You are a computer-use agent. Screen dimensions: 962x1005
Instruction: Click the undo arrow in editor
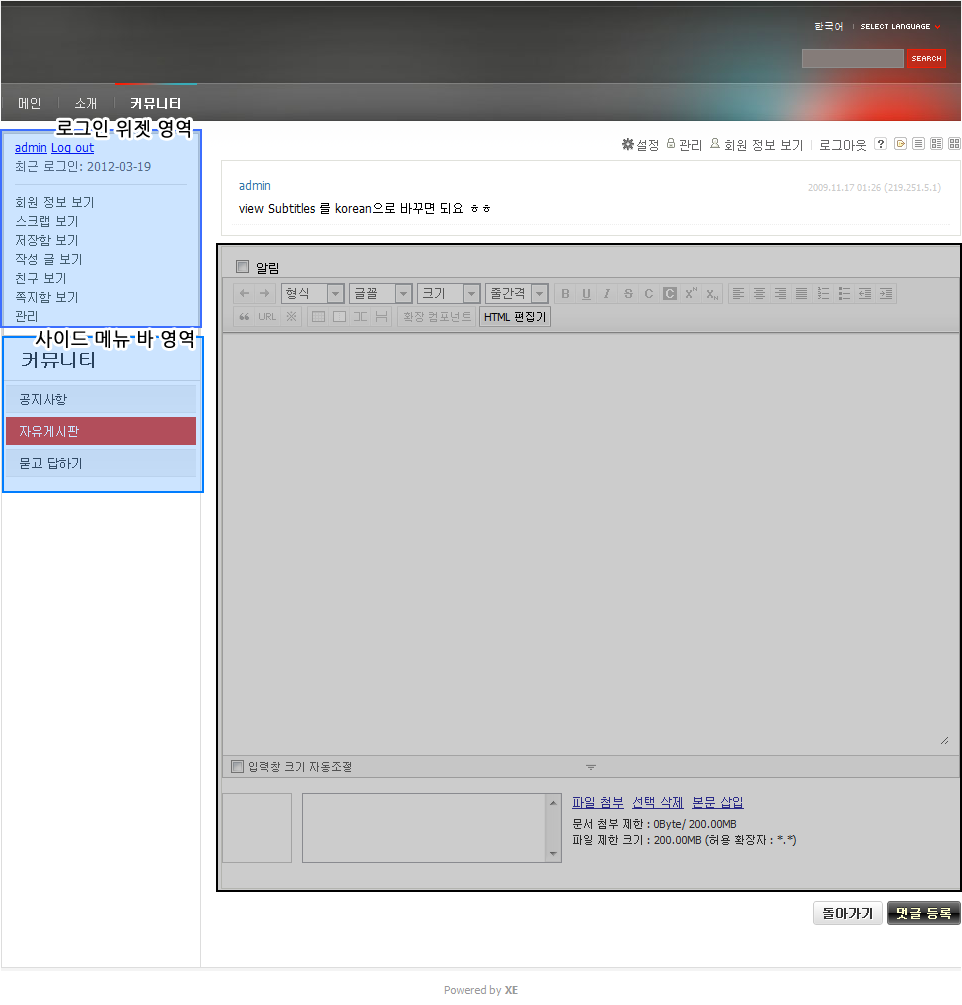click(244, 294)
